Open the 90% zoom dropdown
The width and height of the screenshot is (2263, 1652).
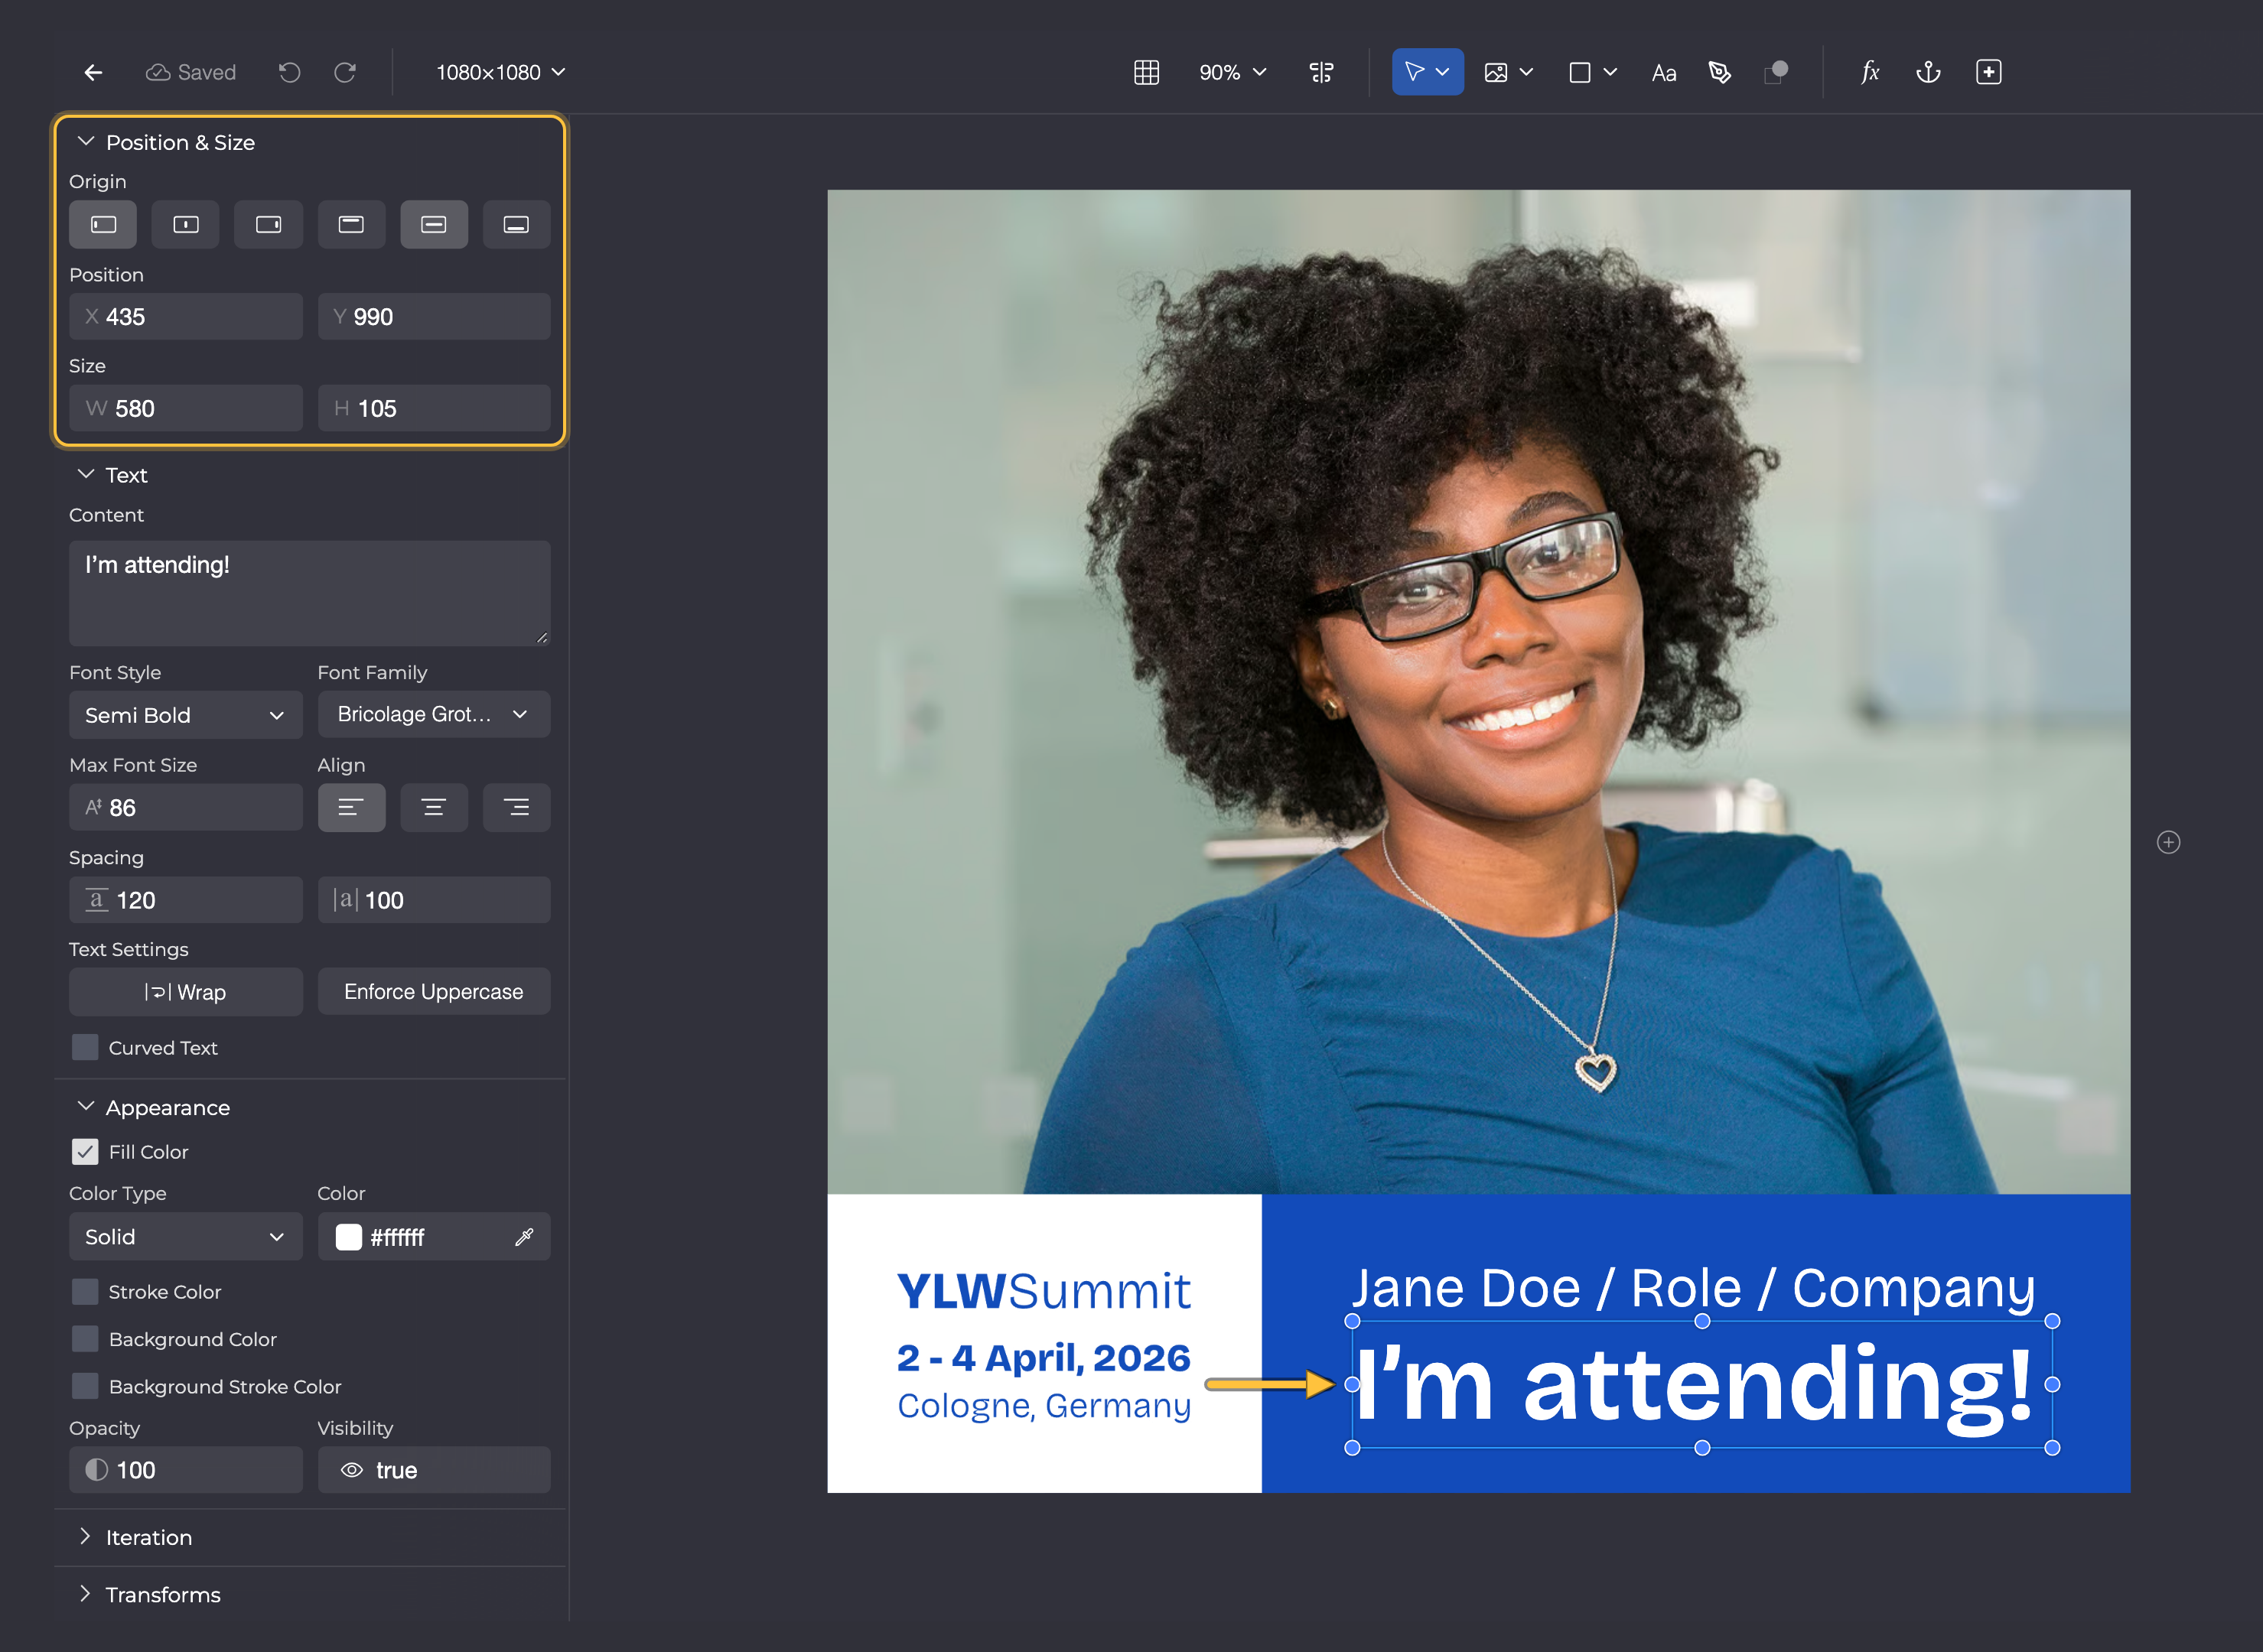click(1232, 72)
